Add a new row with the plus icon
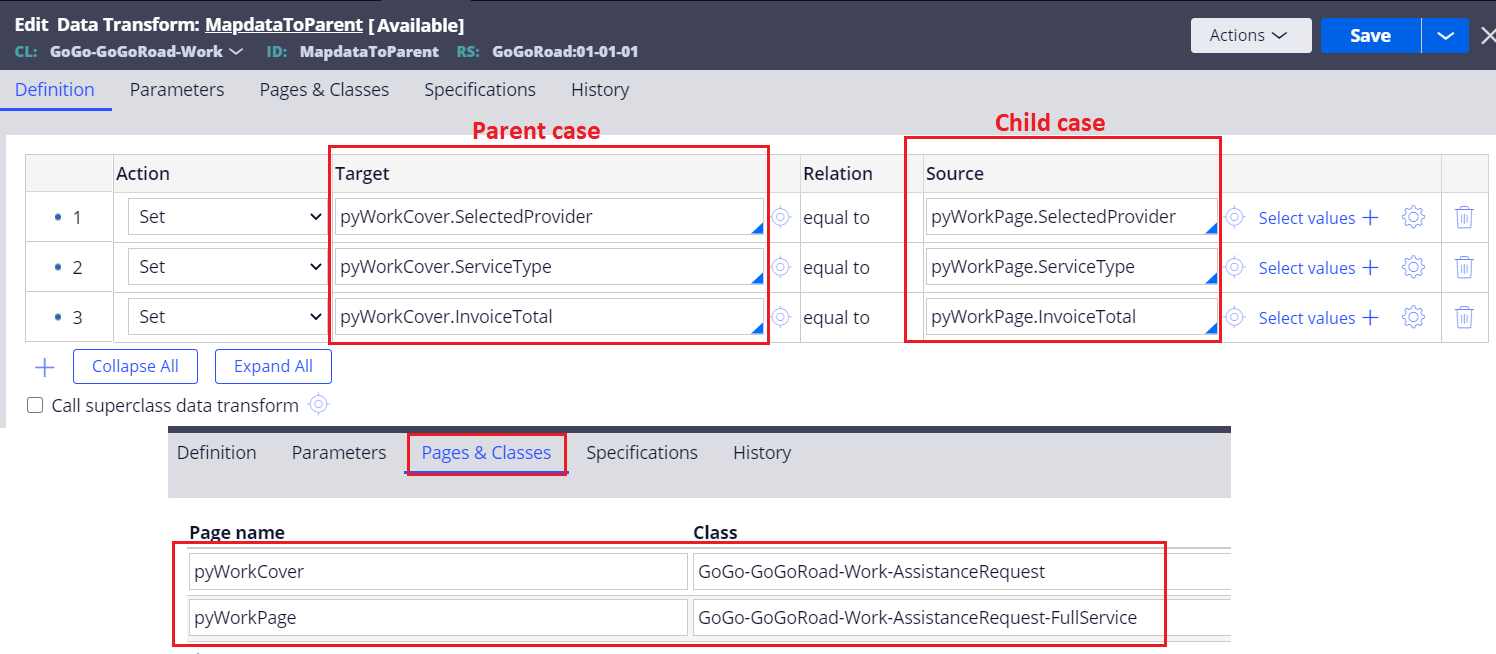This screenshot has width=1496, height=654. 45,366
